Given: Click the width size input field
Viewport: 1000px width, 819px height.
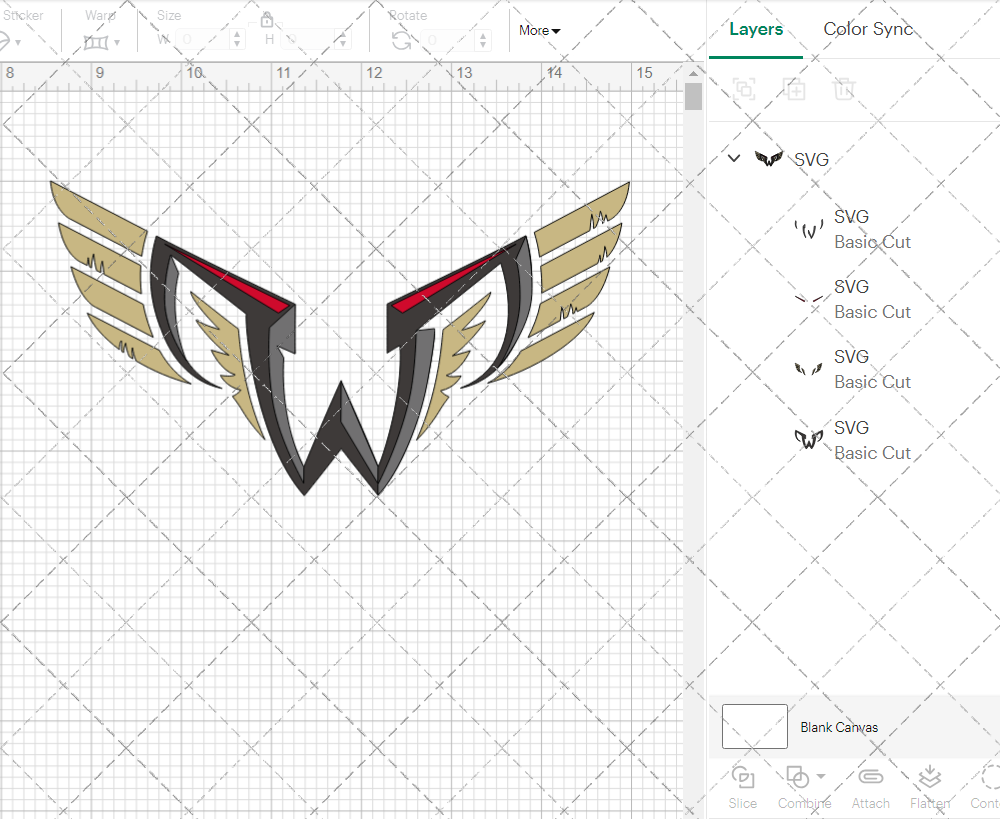Looking at the screenshot, I should (202, 40).
